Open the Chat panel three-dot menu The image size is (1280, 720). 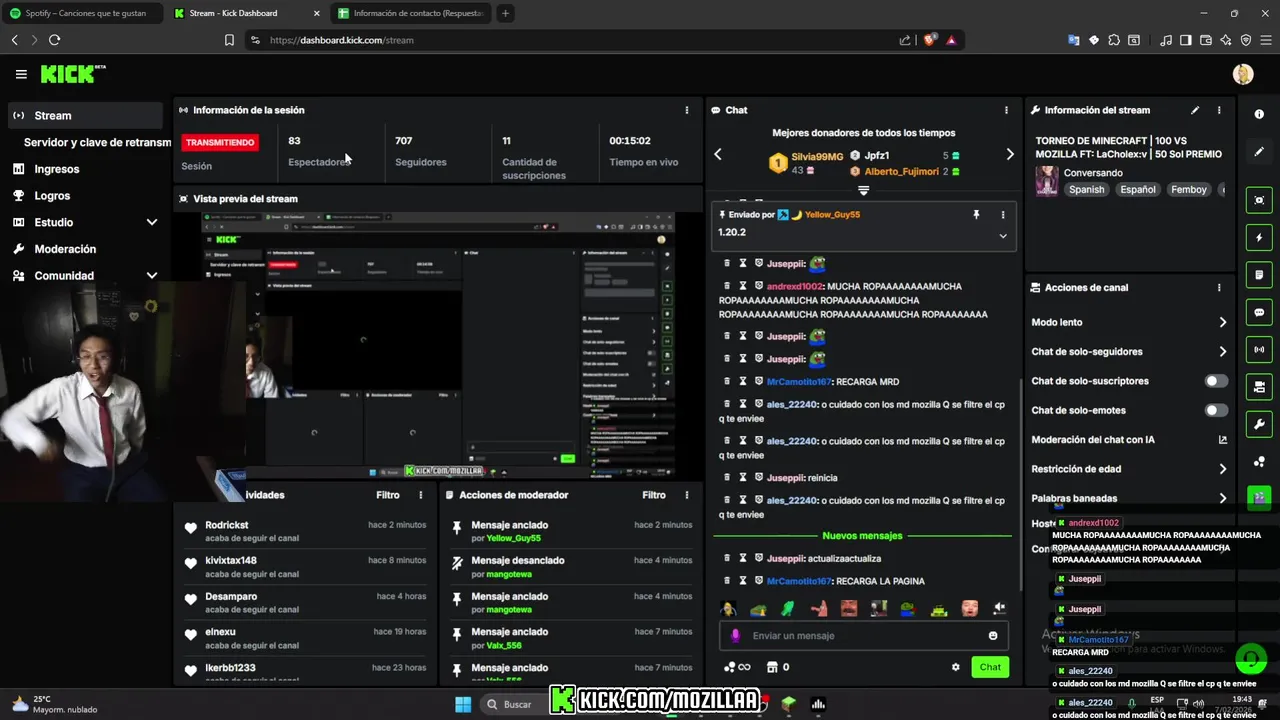click(x=1006, y=110)
